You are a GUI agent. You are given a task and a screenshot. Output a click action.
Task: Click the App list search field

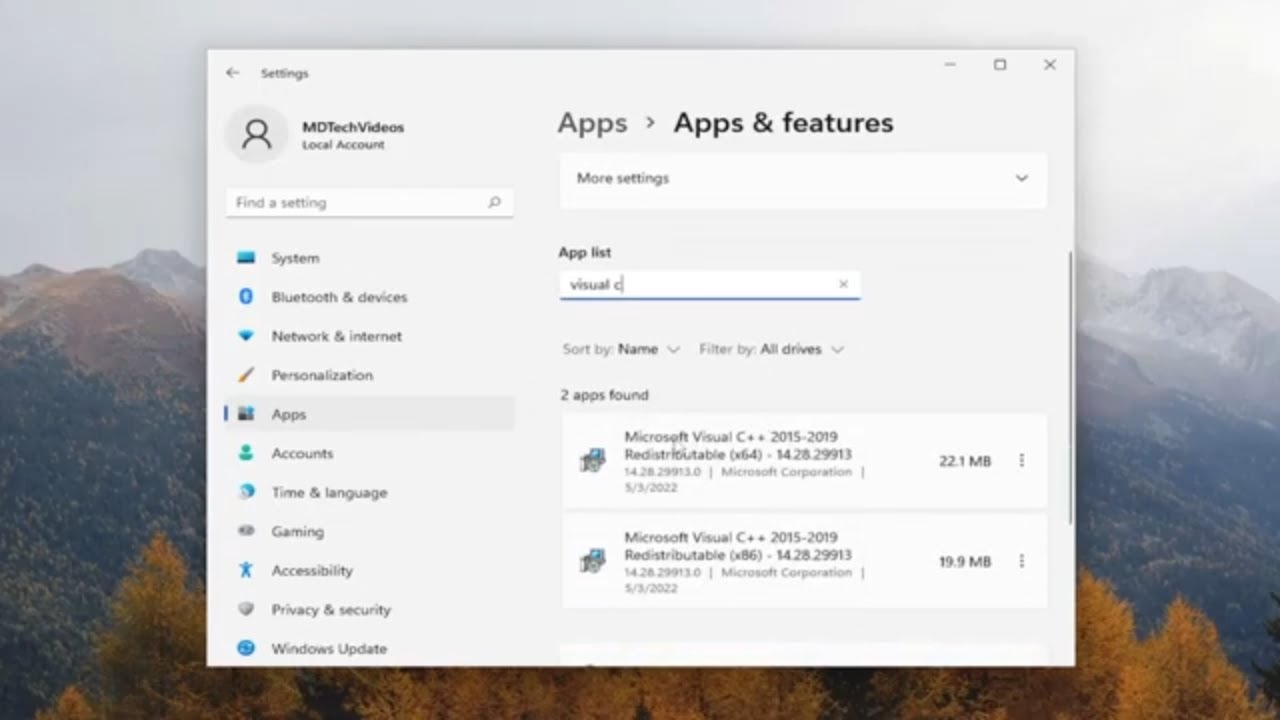709,284
